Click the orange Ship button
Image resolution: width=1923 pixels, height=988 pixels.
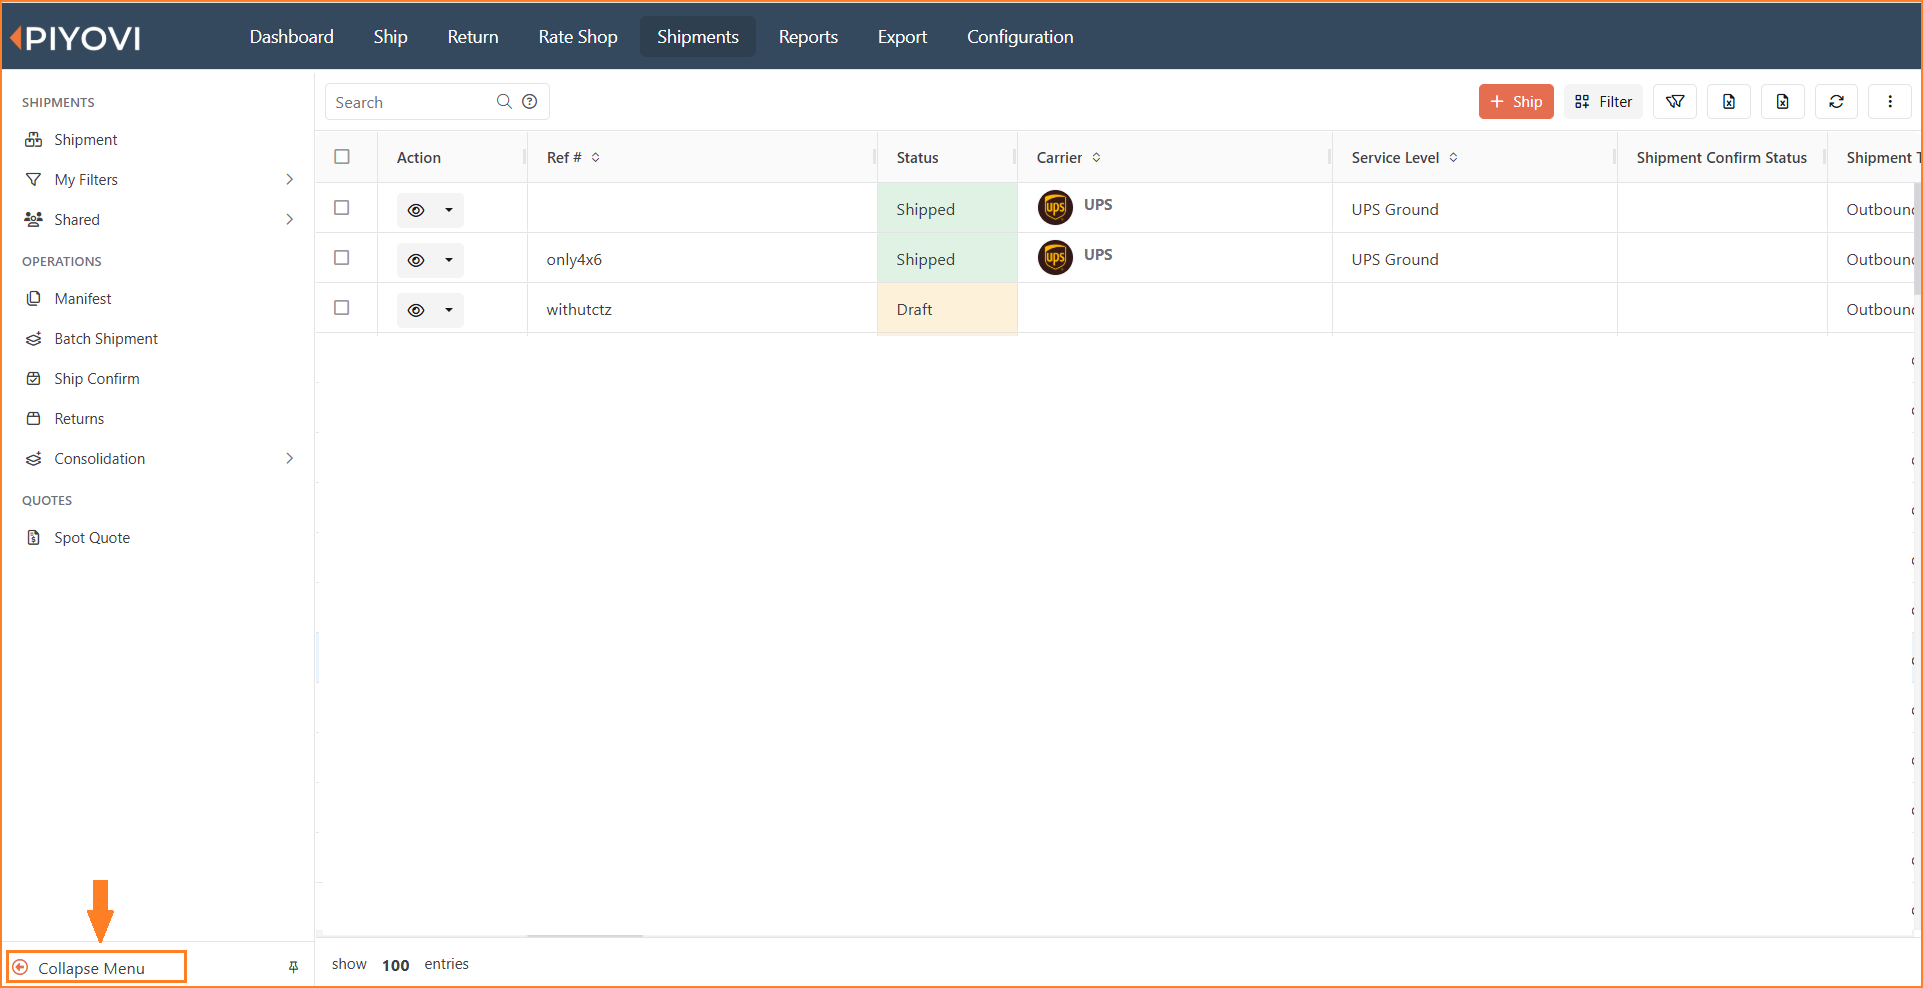point(1516,102)
